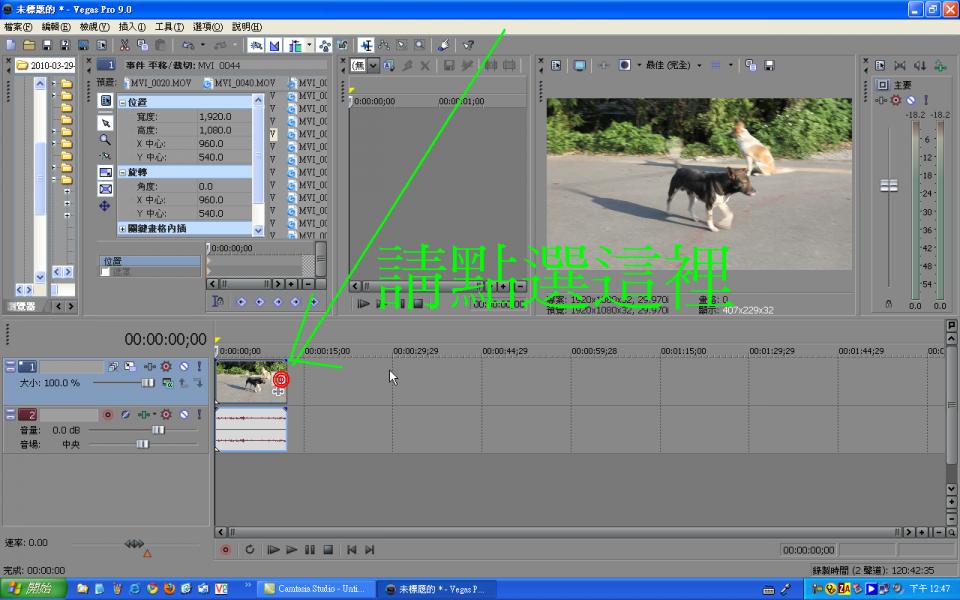Mute video track 1
The image size is (960, 600).
point(183,367)
